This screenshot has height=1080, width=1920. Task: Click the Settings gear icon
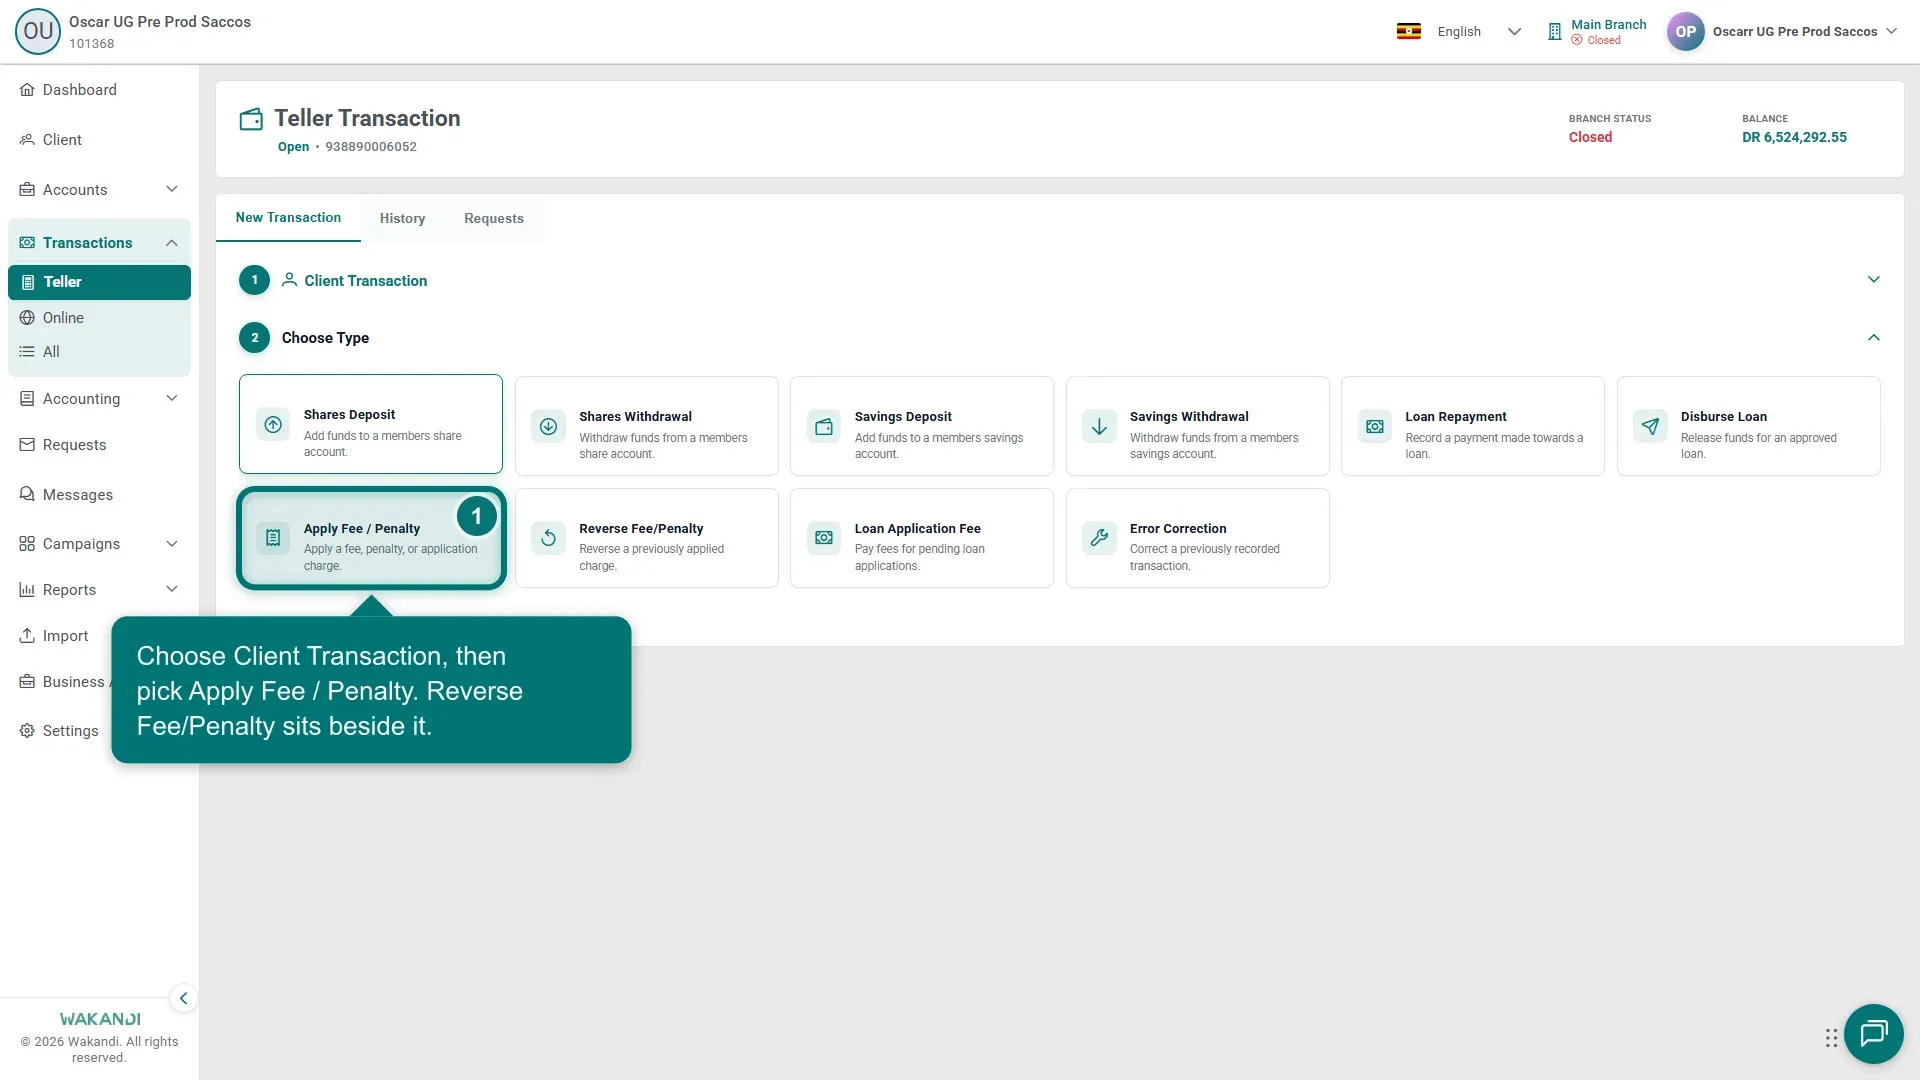point(27,731)
